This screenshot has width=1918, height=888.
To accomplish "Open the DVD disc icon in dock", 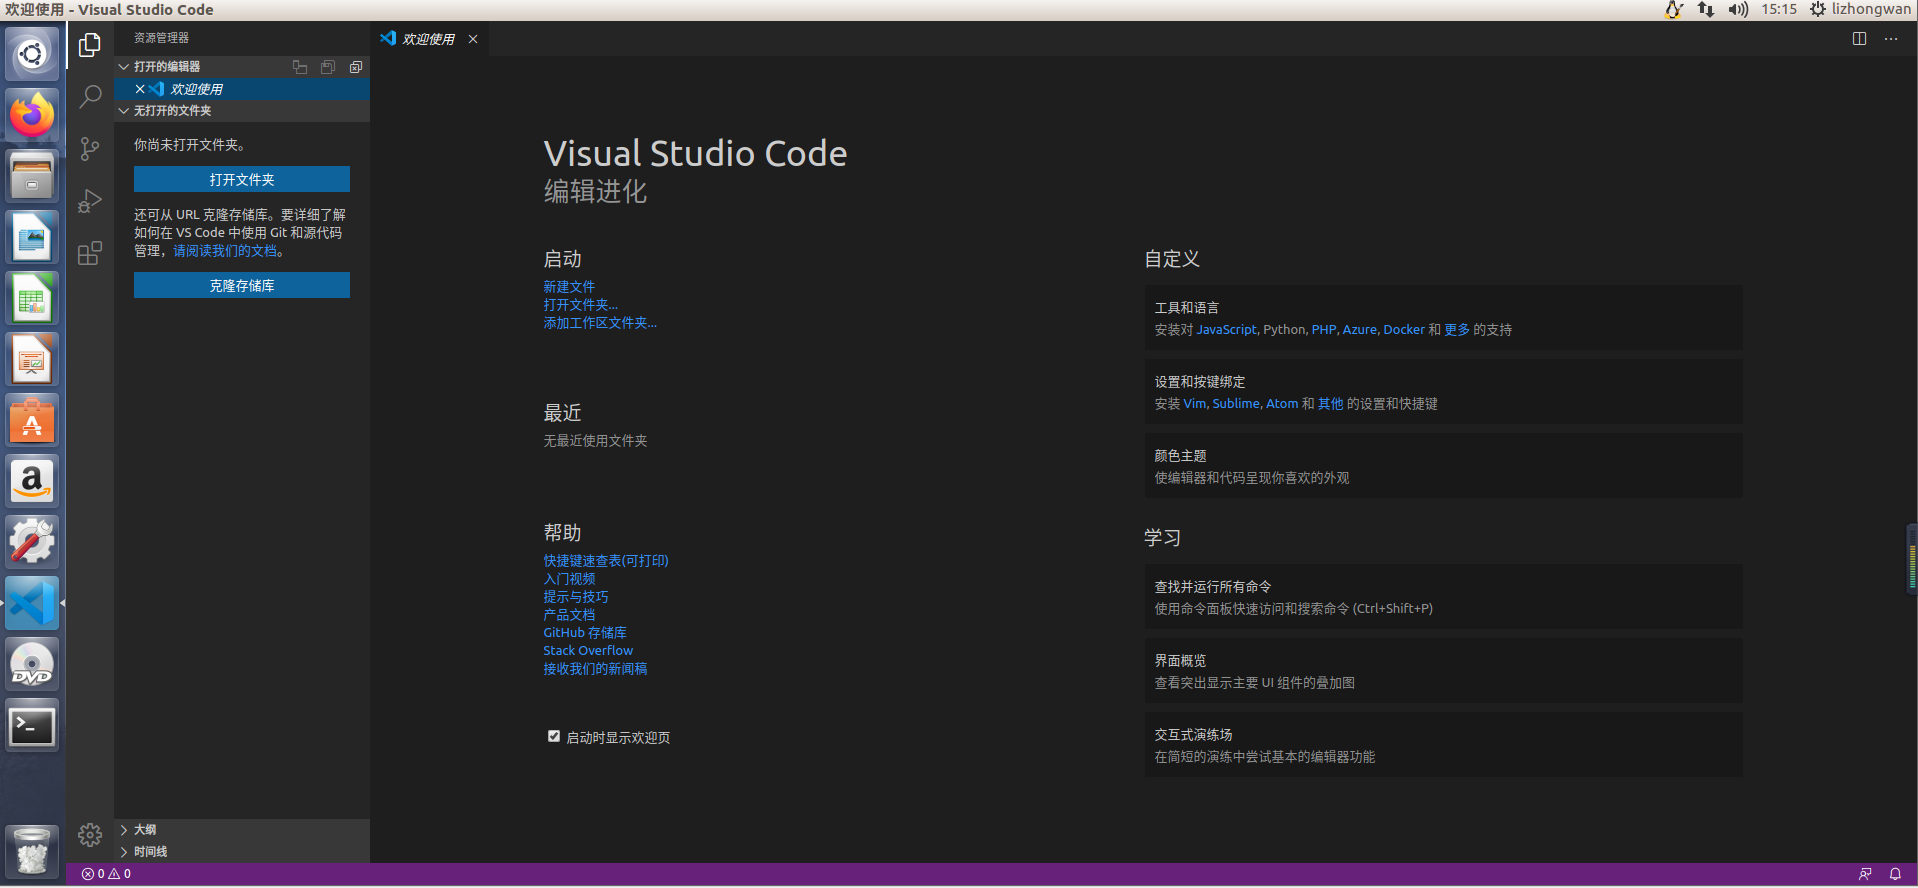I will (32, 665).
